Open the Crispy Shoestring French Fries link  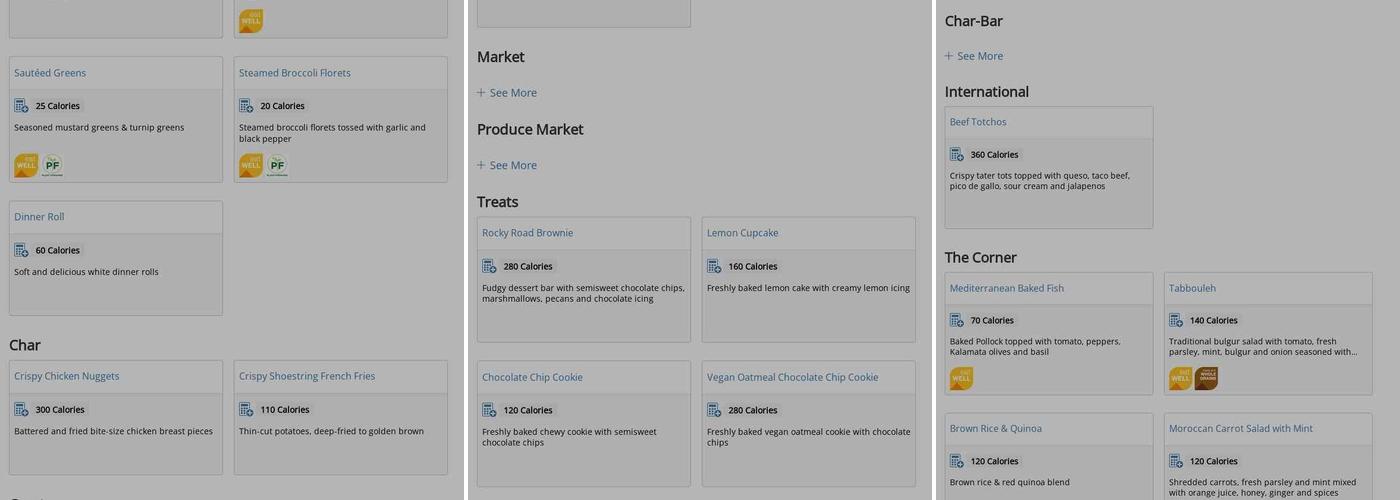click(x=307, y=376)
